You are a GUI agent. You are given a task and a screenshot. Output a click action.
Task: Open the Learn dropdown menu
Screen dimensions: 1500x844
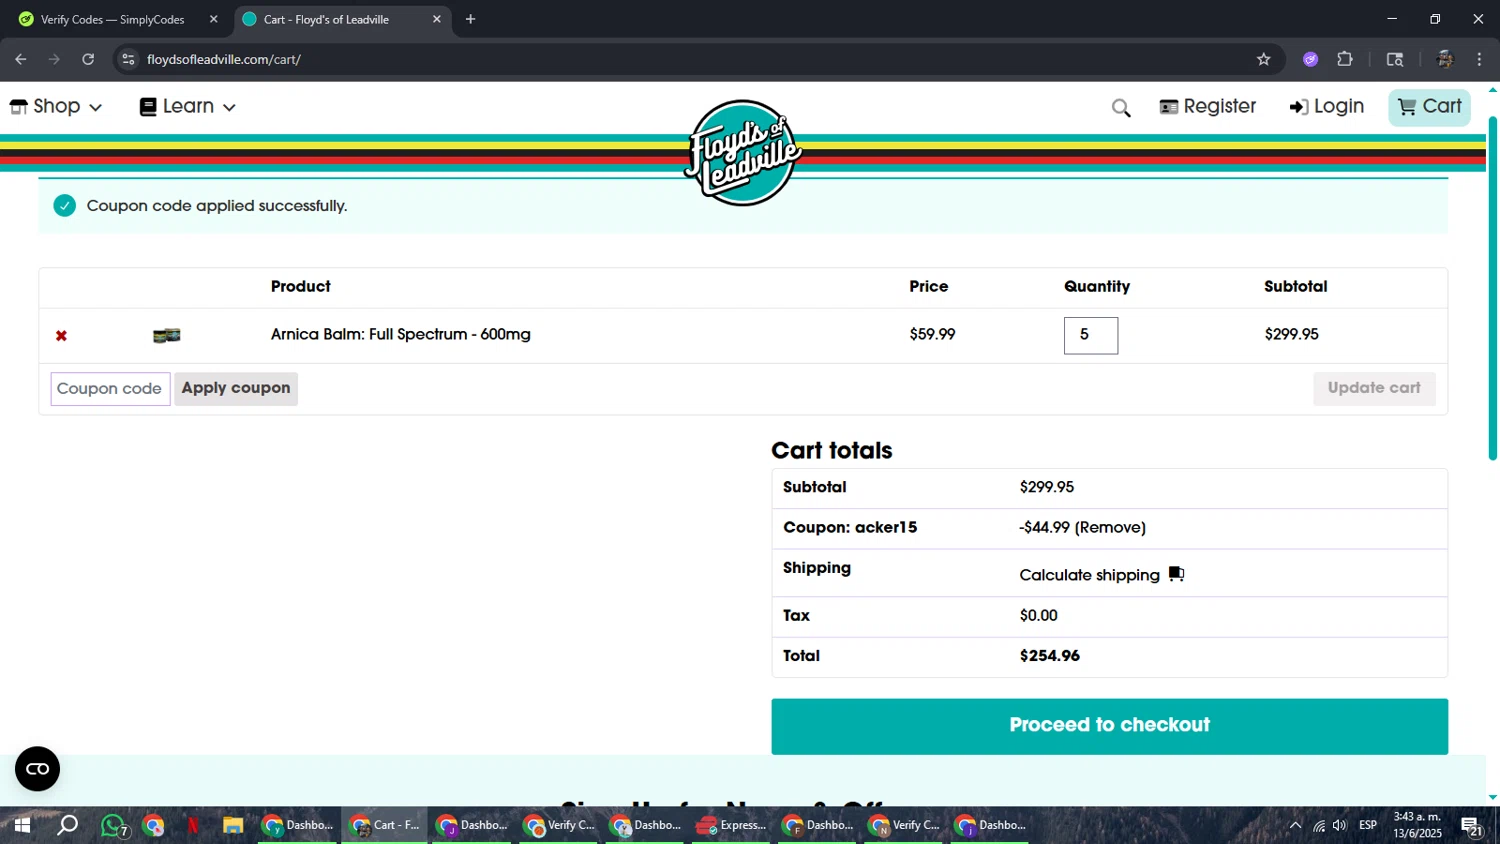(x=187, y=106)
